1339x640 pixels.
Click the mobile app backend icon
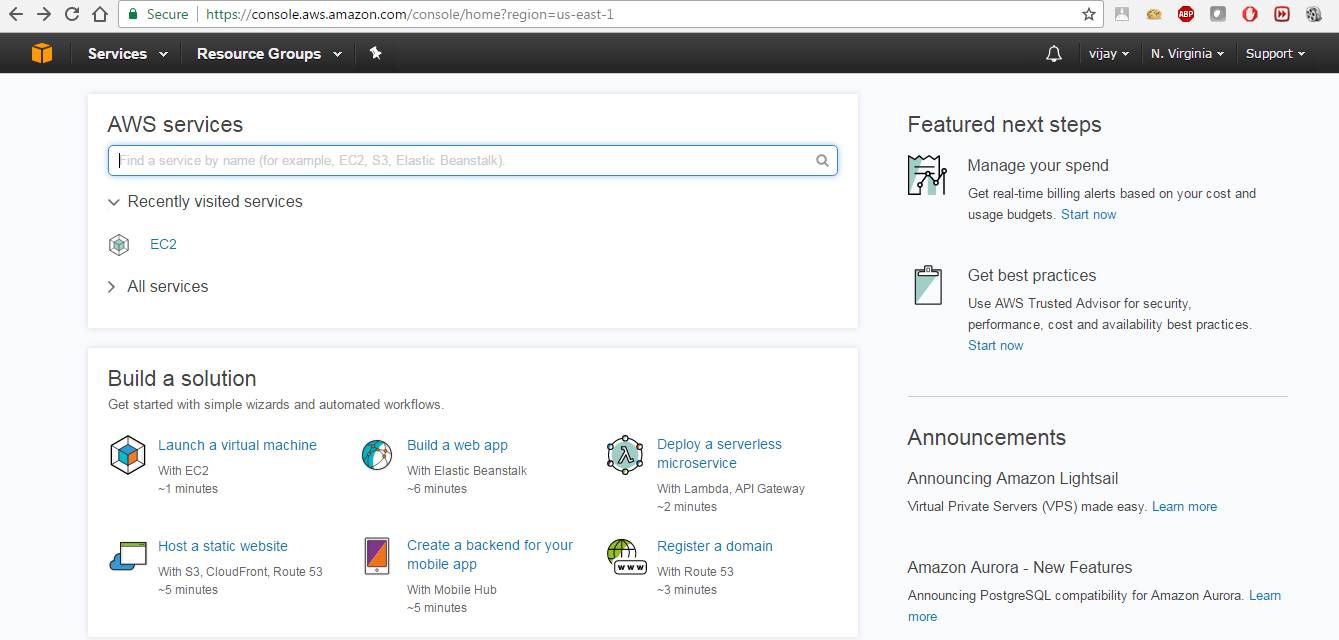(377, 556)
